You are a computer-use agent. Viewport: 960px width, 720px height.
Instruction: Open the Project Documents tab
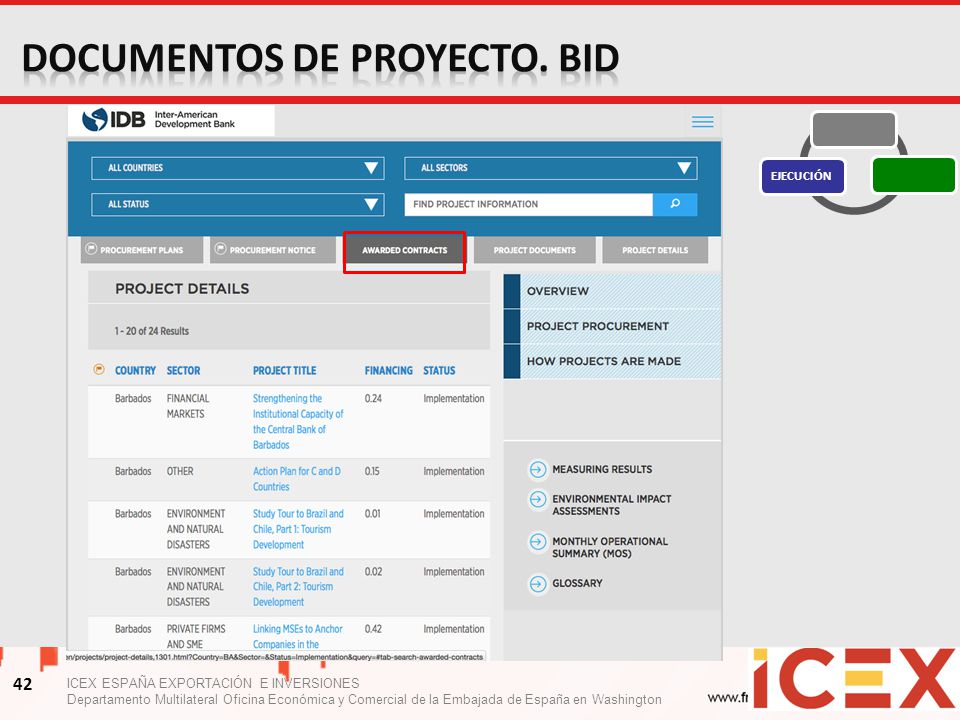pyautogui.click(x=534, y=250)
